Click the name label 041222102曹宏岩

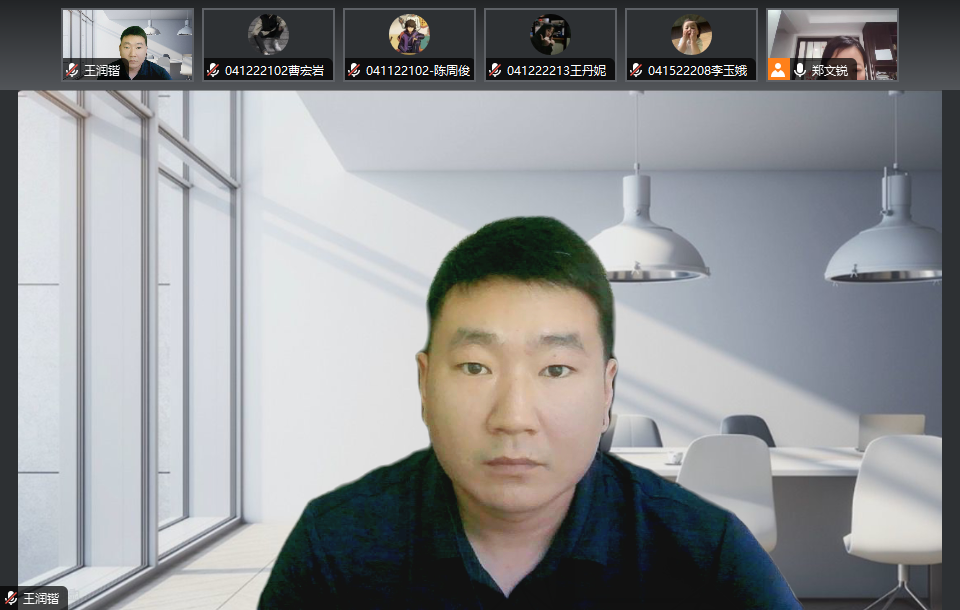click(275, 71)
